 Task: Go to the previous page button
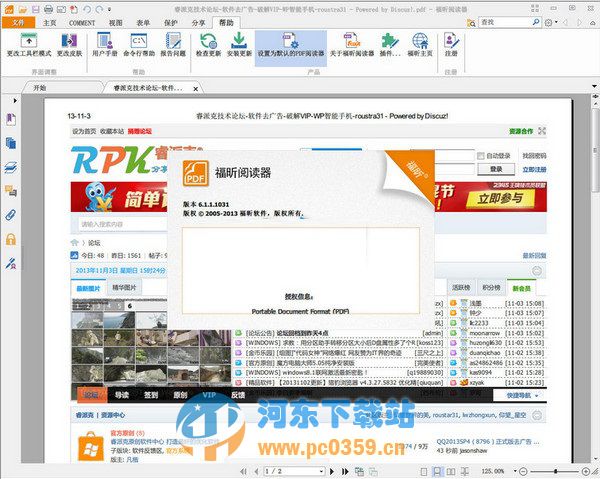256,471
